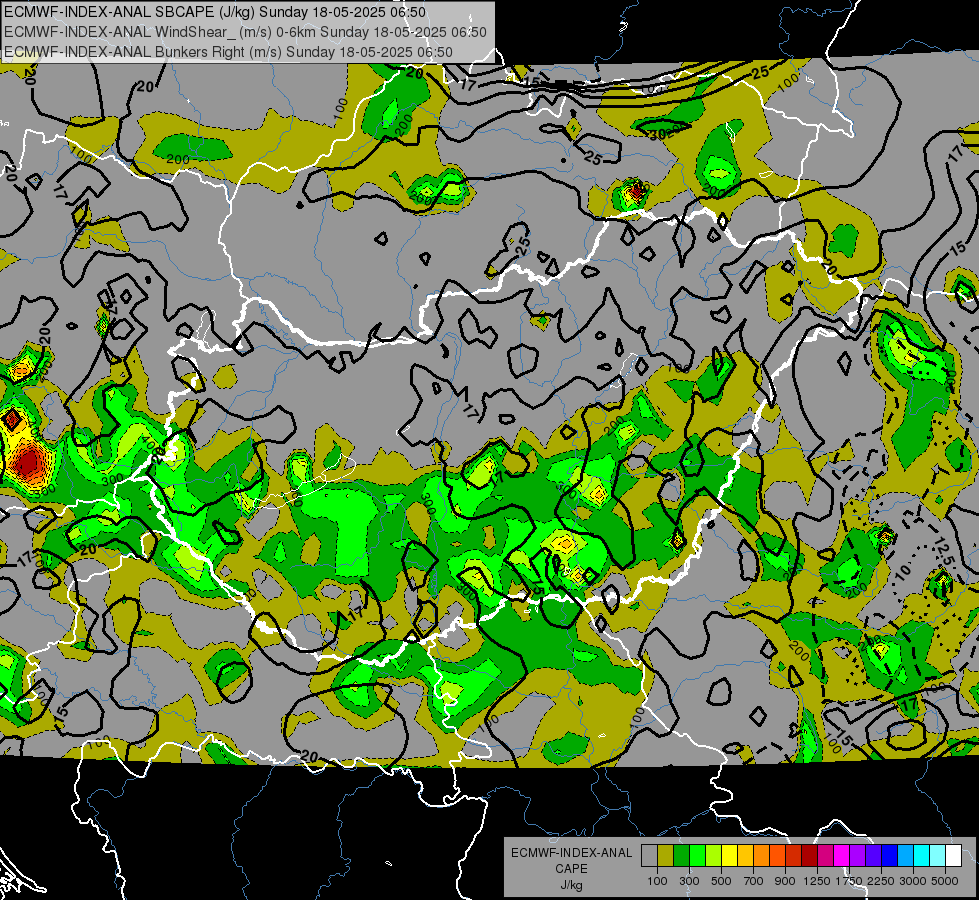This screenshot has height=900, width=979.
Task: Click the 2250 tick label in legend
Action: point(880,881)
